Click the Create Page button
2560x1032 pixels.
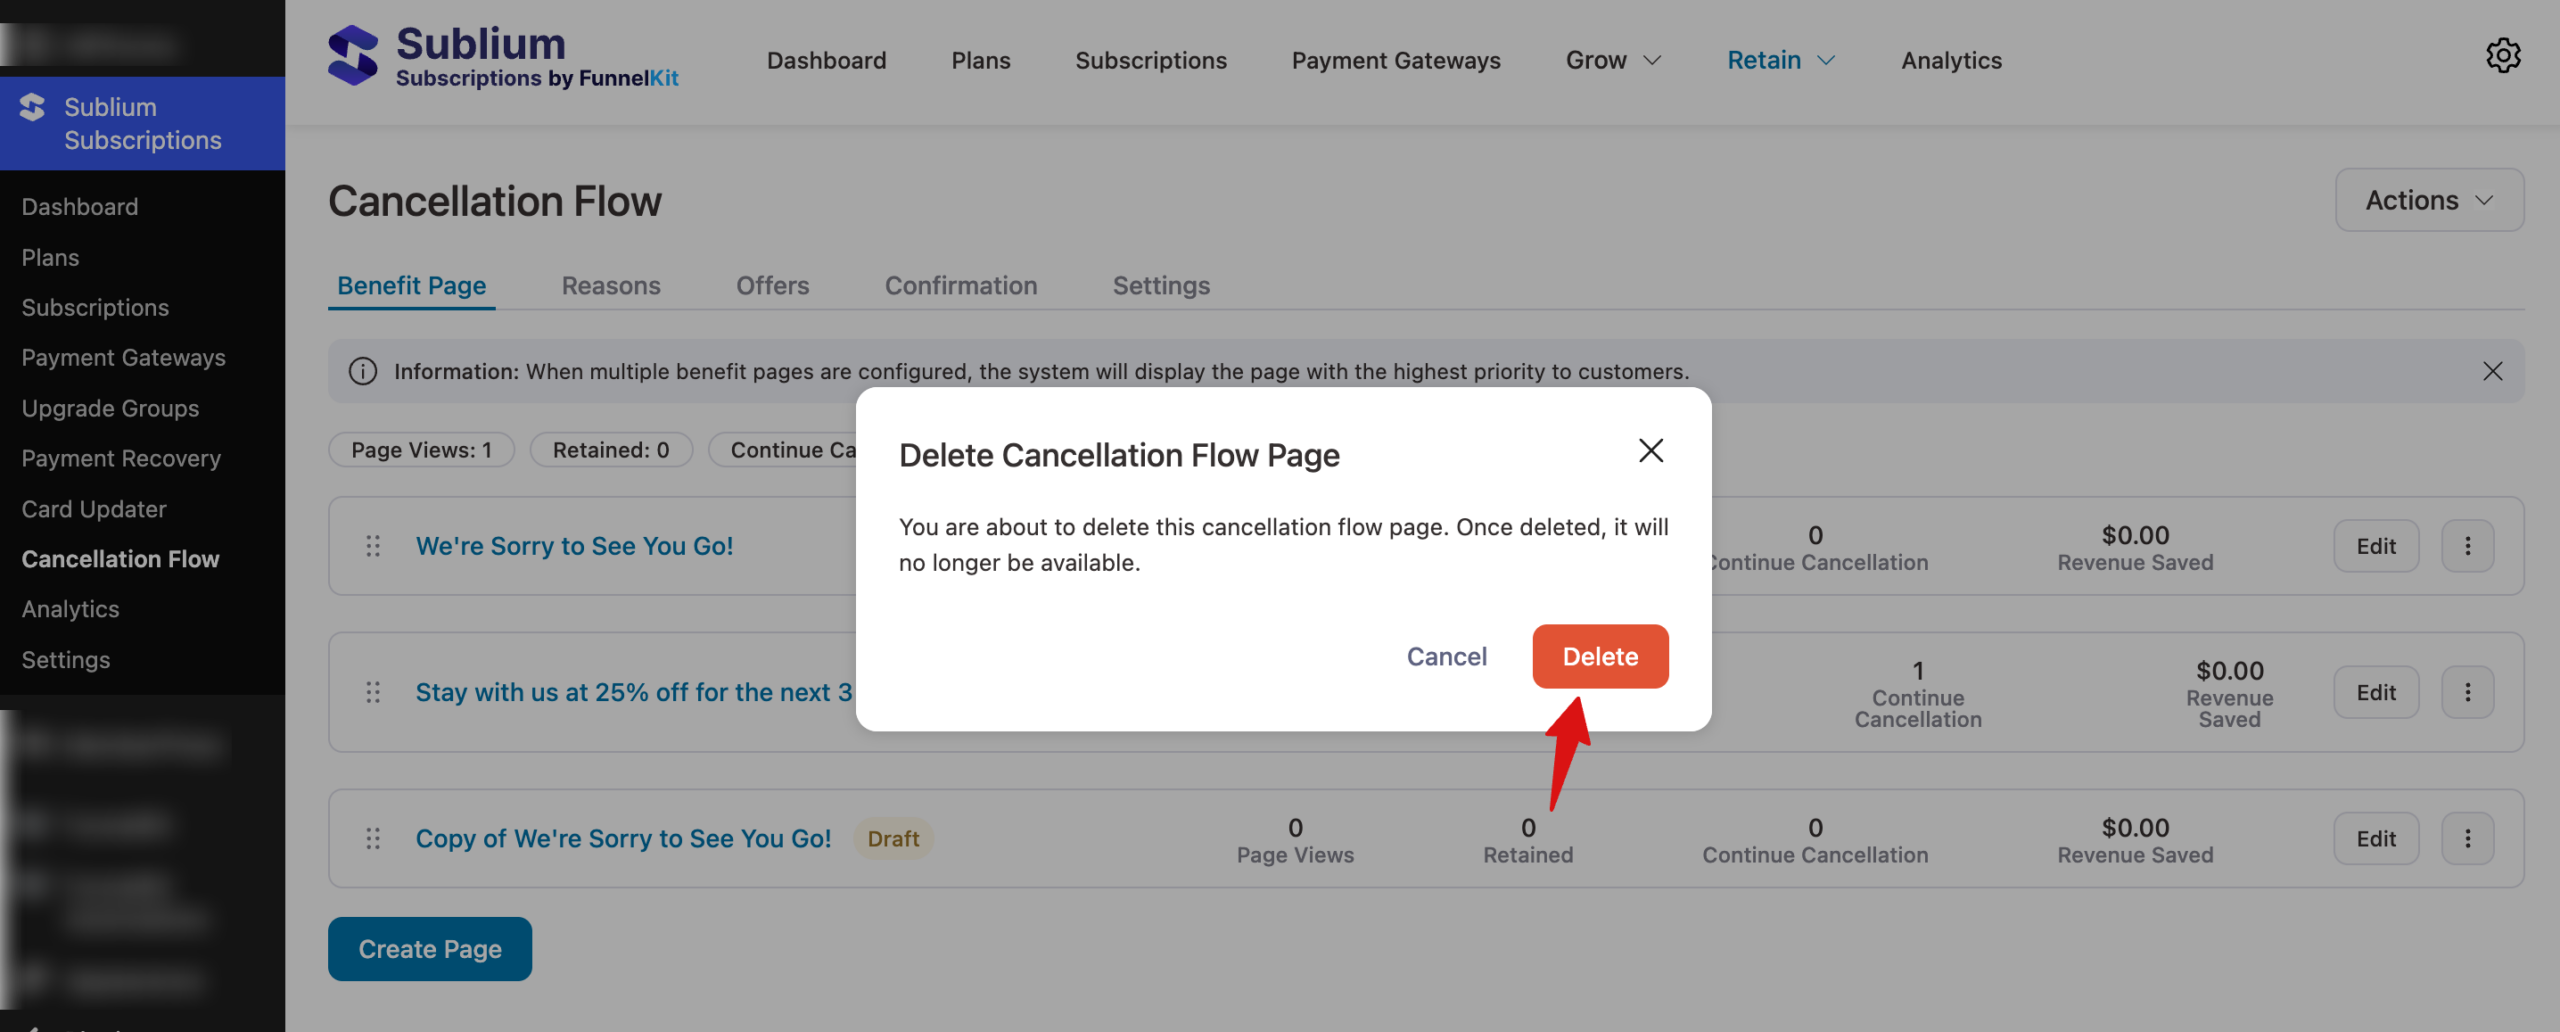(430, 949)
